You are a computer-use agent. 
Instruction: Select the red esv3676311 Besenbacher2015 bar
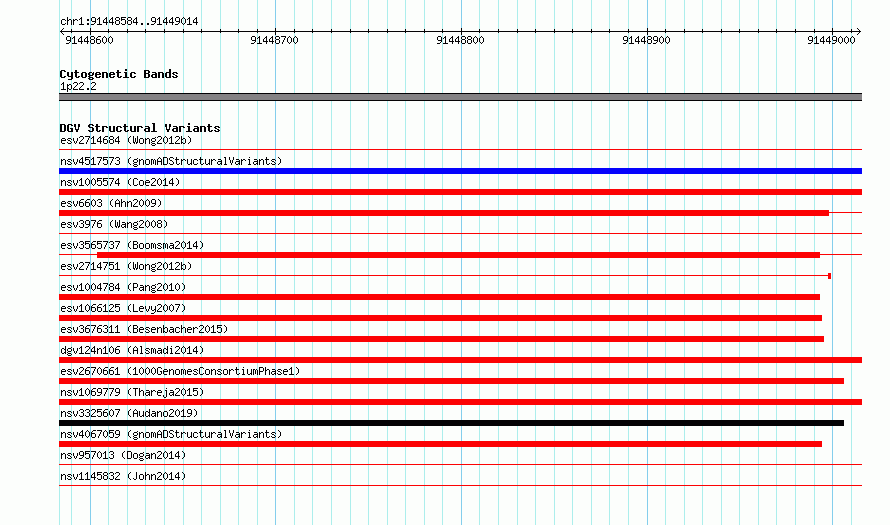click(442, 339)
